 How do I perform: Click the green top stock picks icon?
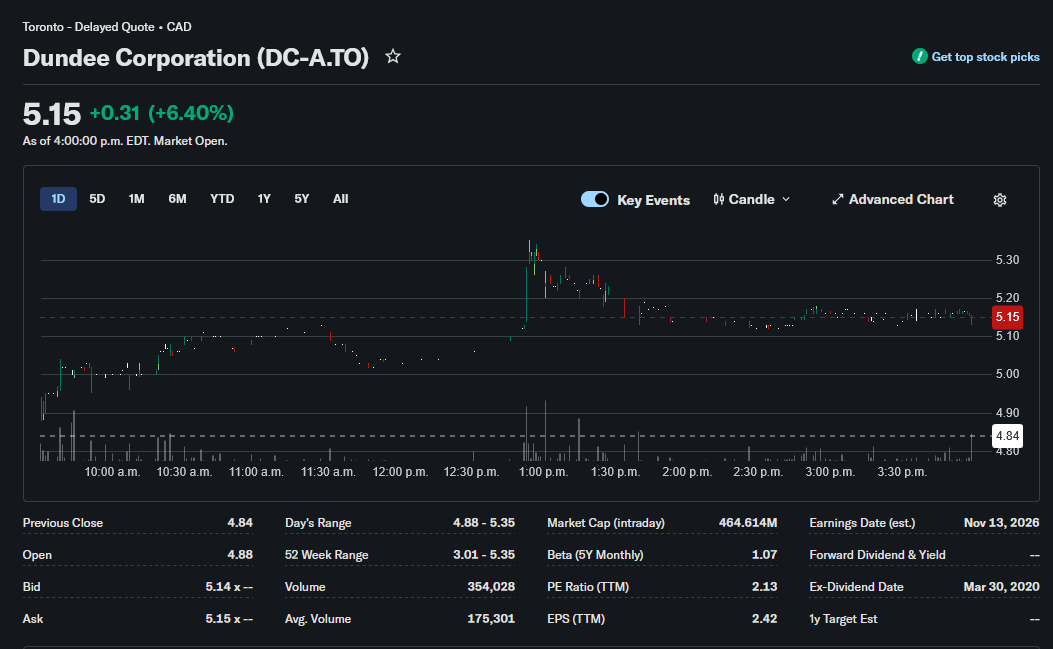(919, 56)
